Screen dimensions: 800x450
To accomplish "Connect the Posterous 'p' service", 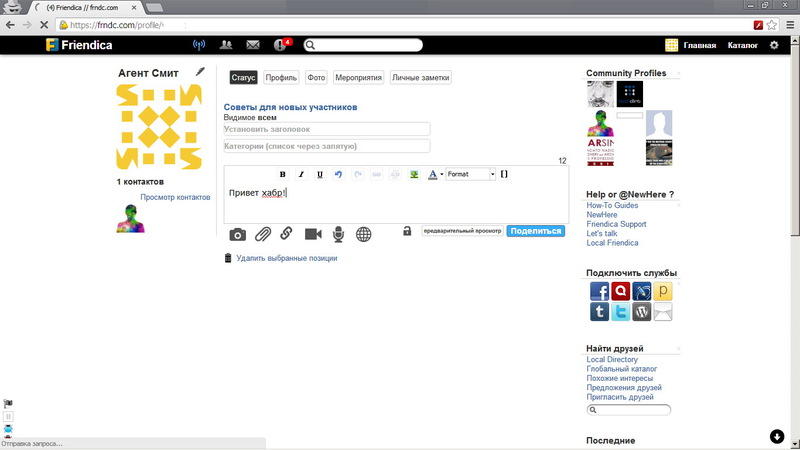I will 663,291.
